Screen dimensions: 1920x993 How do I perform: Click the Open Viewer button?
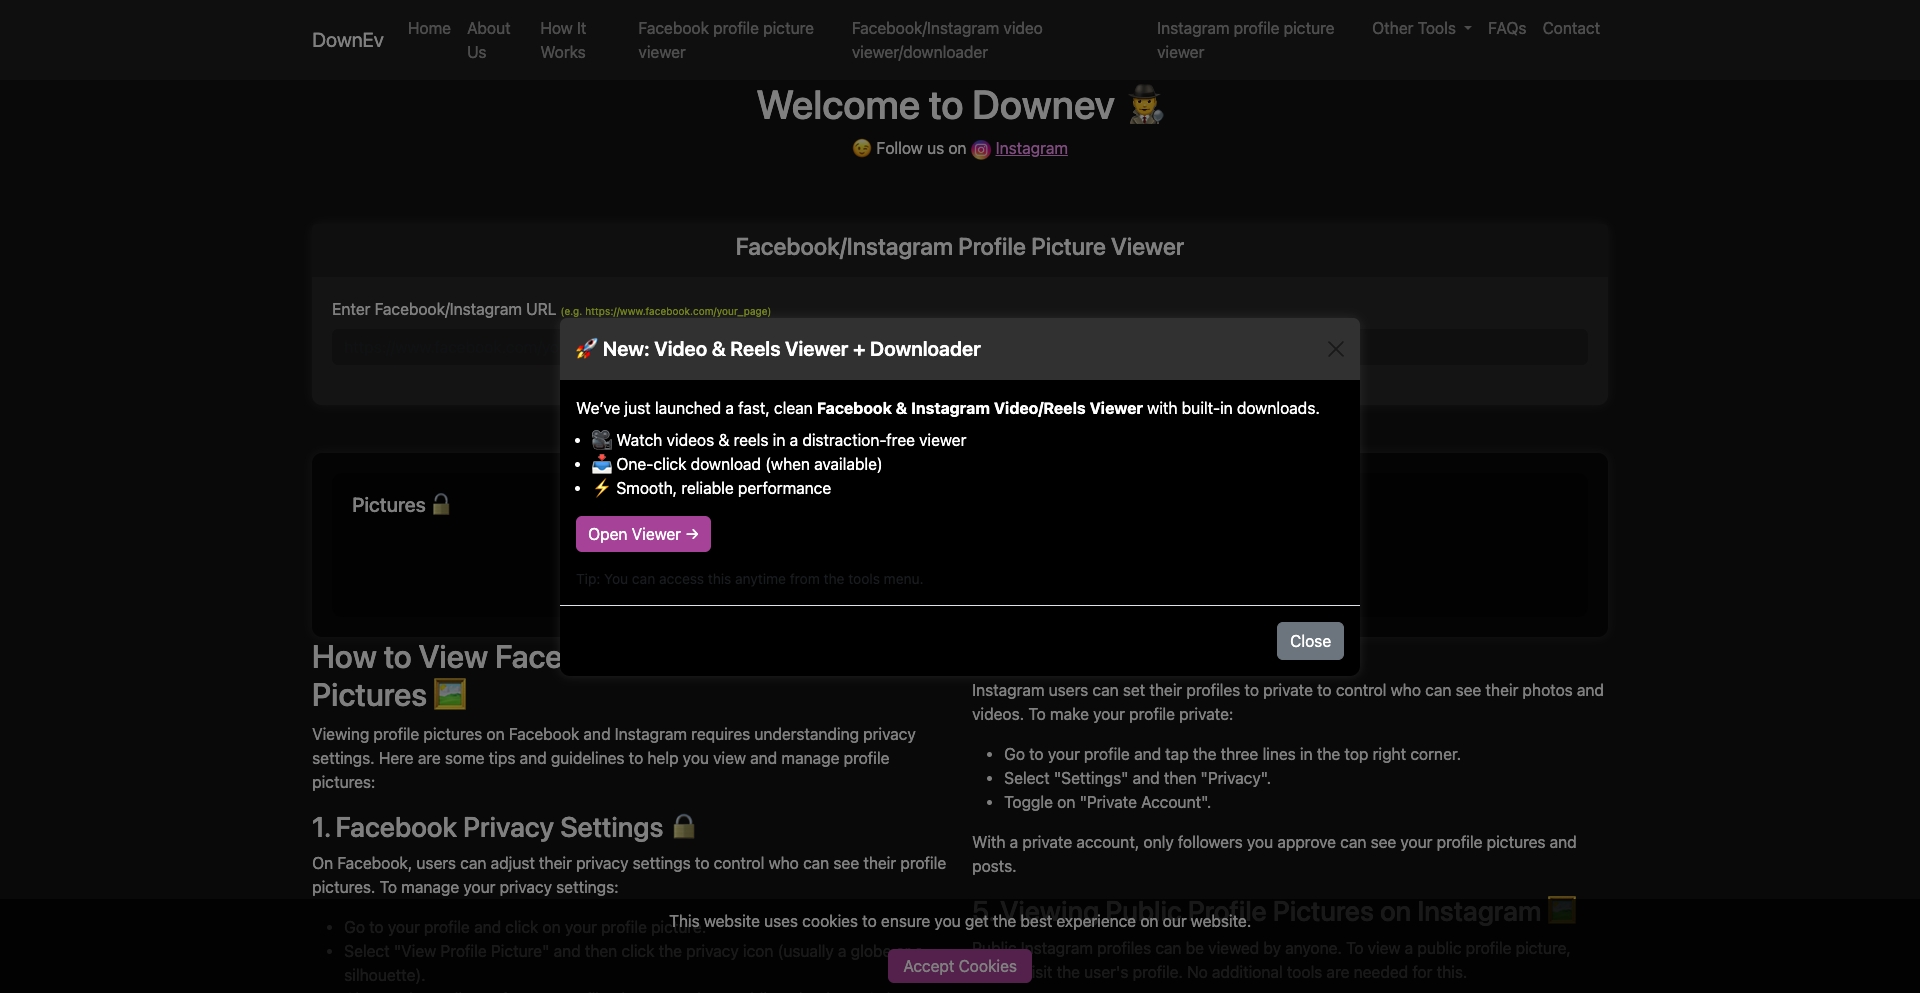click(643, 534)
